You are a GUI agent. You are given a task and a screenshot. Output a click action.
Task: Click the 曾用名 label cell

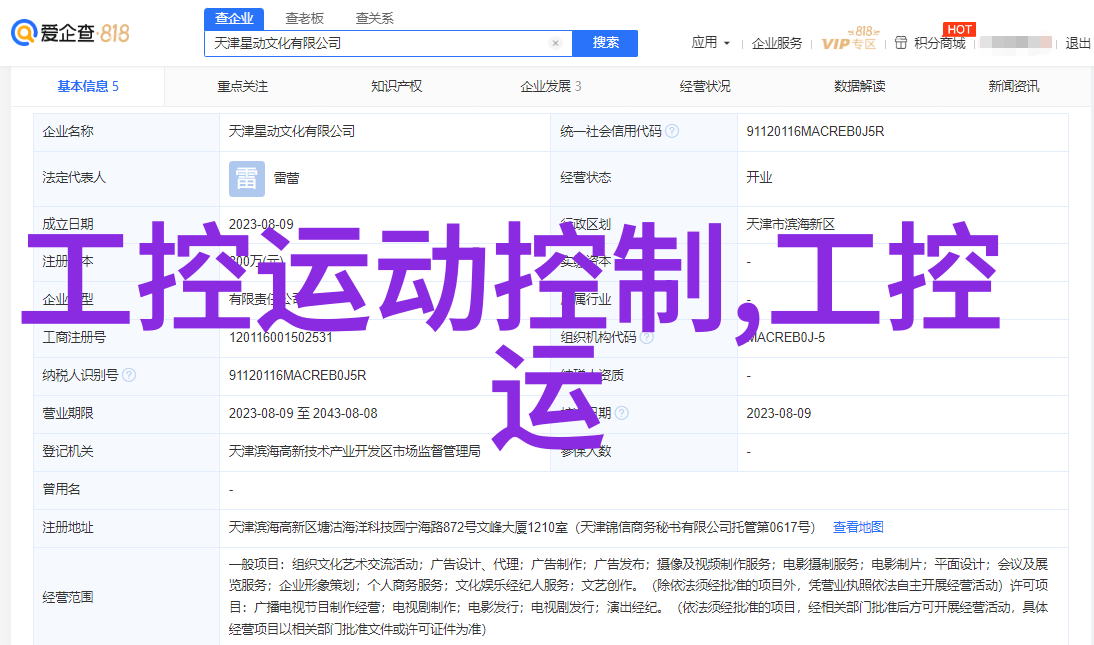(126, 490)
